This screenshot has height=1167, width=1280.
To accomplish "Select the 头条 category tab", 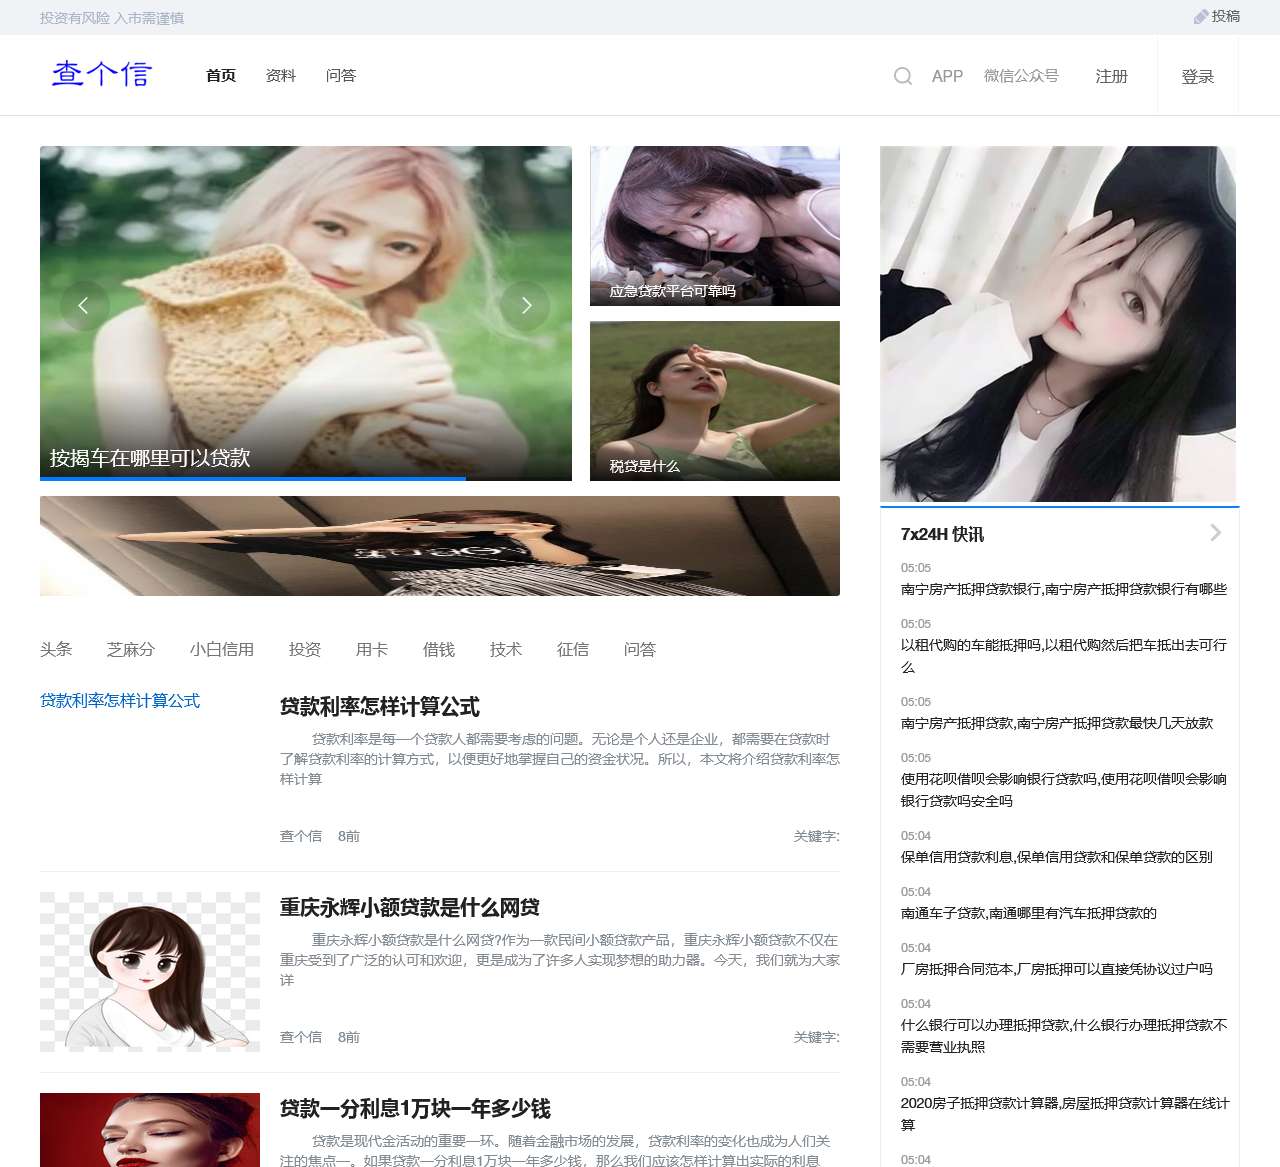I will [x=56, y=649].
